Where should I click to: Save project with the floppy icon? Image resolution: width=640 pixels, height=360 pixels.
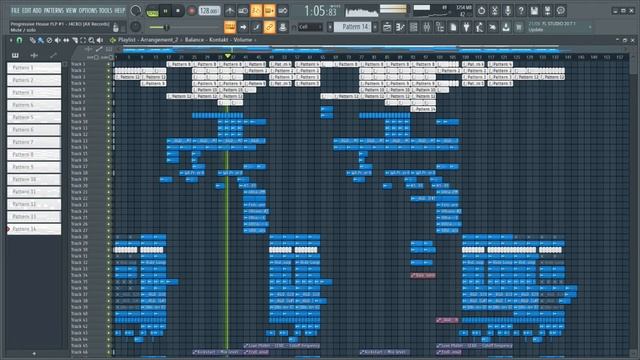[x=534, y=11]
